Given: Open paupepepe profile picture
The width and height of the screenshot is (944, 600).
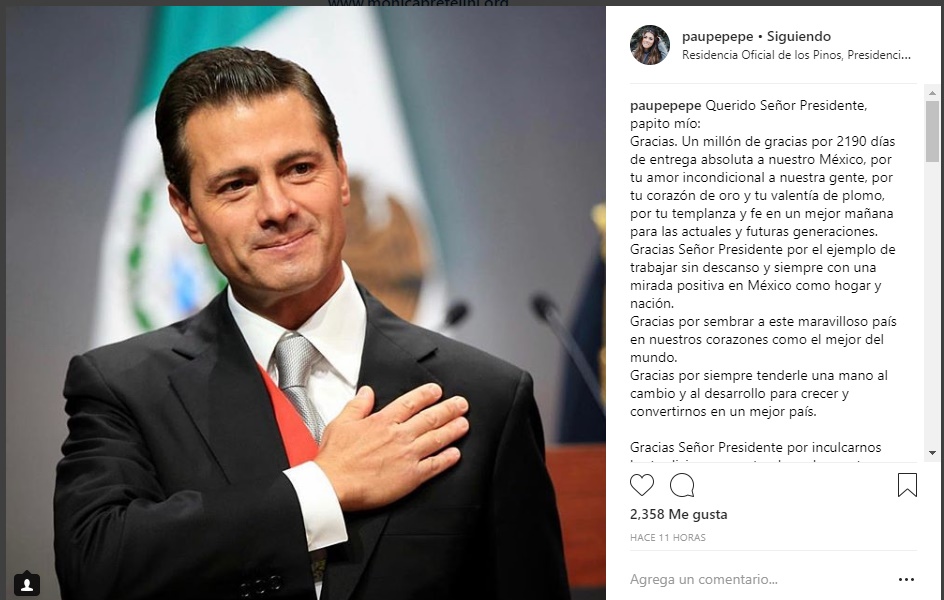Looking at the screenshot, I should 650,45.
